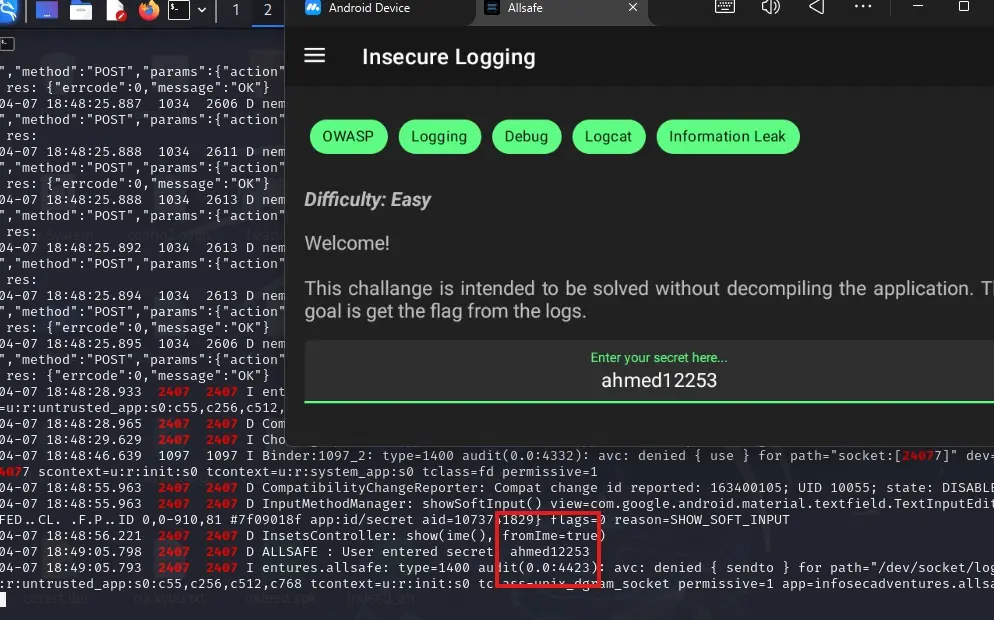
Task: Open the three-dots more options menu
Action: [x=863, y=6]
